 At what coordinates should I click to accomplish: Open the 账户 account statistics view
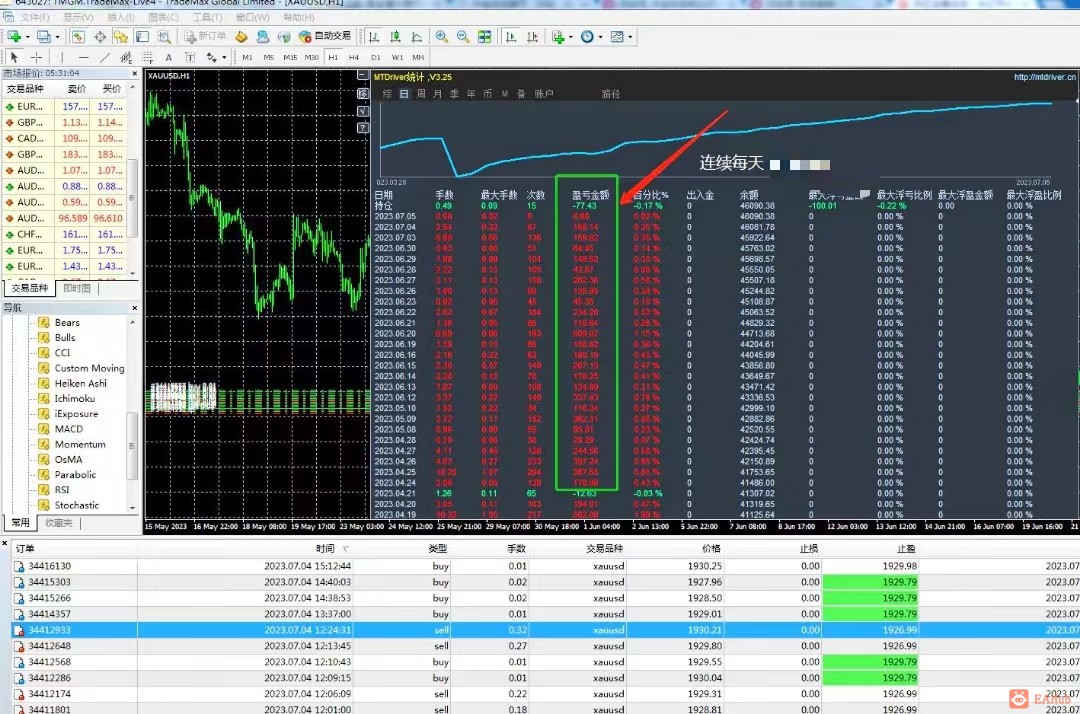point(544,94)
